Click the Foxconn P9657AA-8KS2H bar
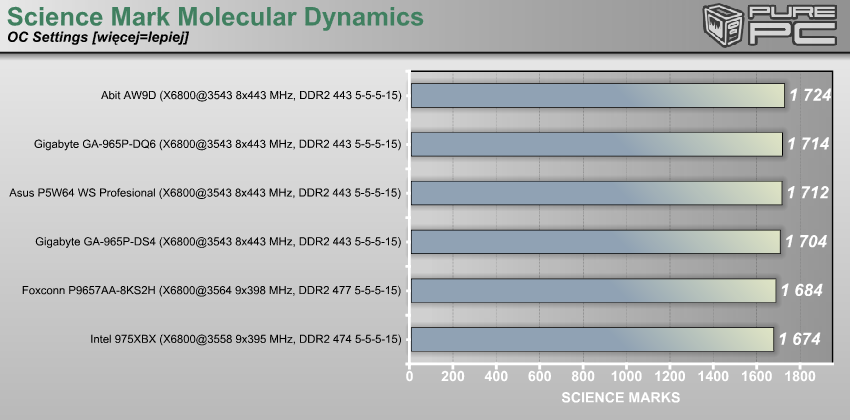The height and width of the screenshot is (420, 850). (592, 290)
